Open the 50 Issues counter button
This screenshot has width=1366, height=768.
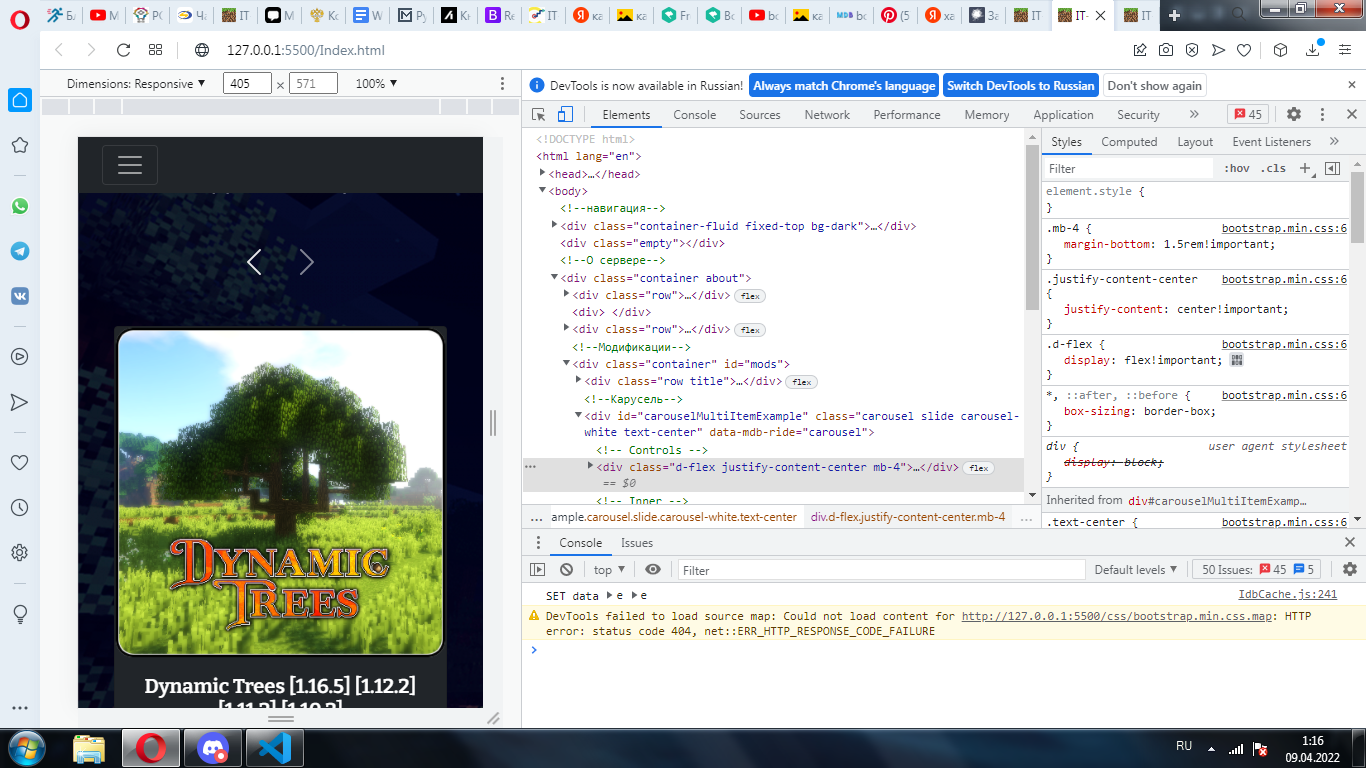click(1257, 570)
